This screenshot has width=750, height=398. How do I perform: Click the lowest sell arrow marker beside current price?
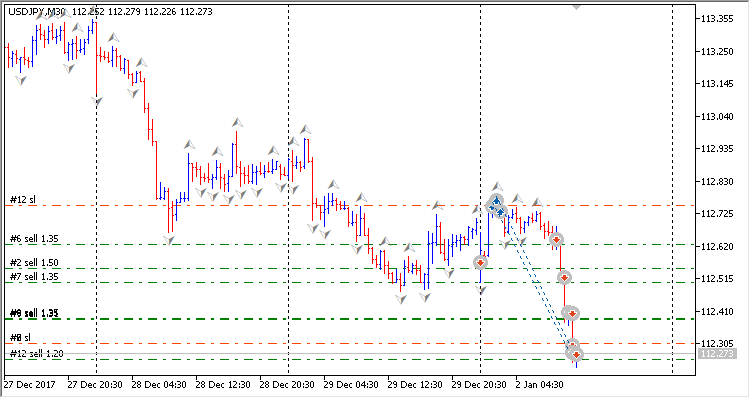point(577,354)
